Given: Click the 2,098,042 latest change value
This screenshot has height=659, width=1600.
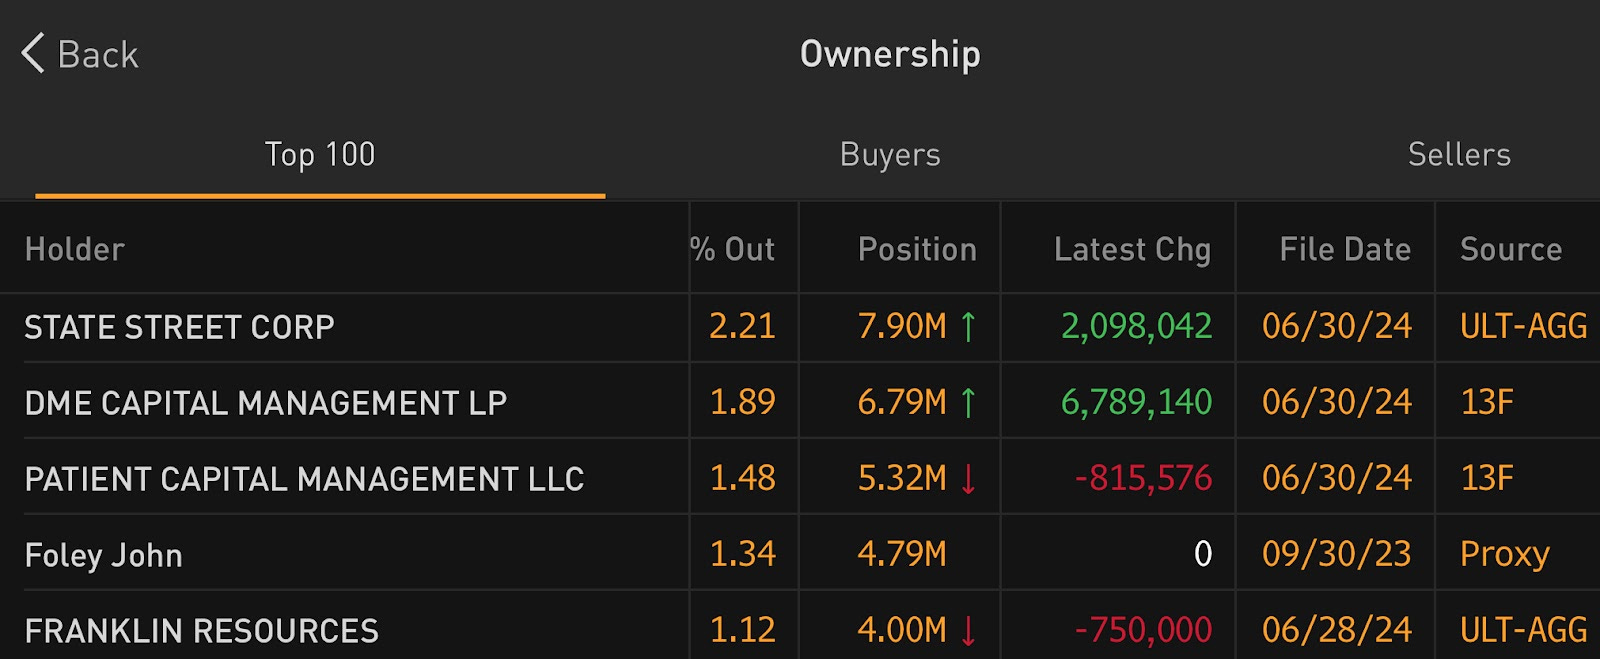Looking at the screenshot, I should click(x=1136, y=327).
